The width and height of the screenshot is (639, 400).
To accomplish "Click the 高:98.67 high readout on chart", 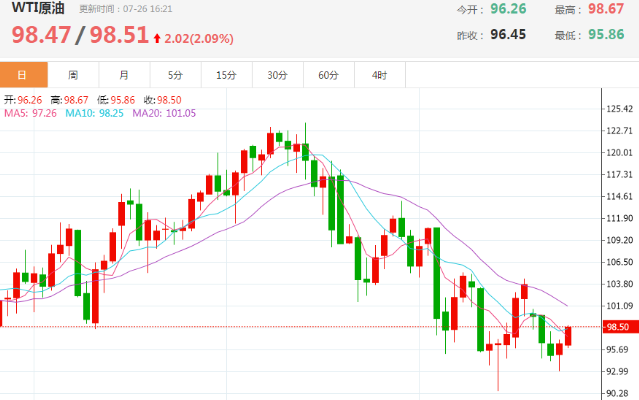I will click(70, 100).
